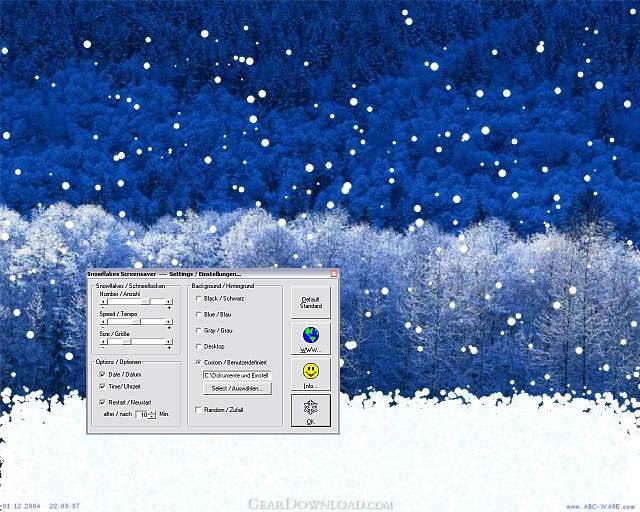640x512 pixels.
Task: Open the WWW globe icon button
Action: click(x=310, y=337)
